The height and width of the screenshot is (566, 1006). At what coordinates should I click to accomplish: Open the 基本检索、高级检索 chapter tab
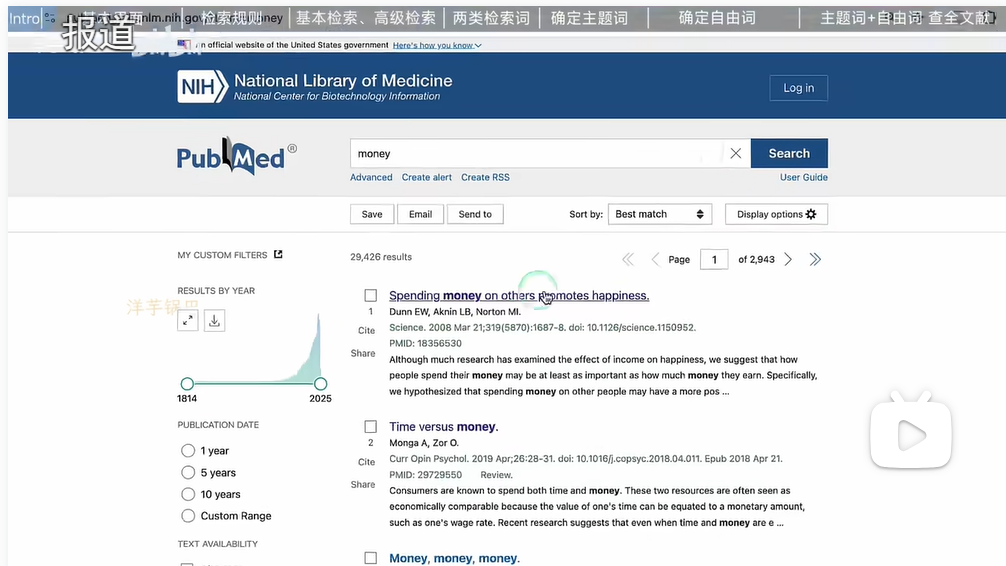click(366, 18)
